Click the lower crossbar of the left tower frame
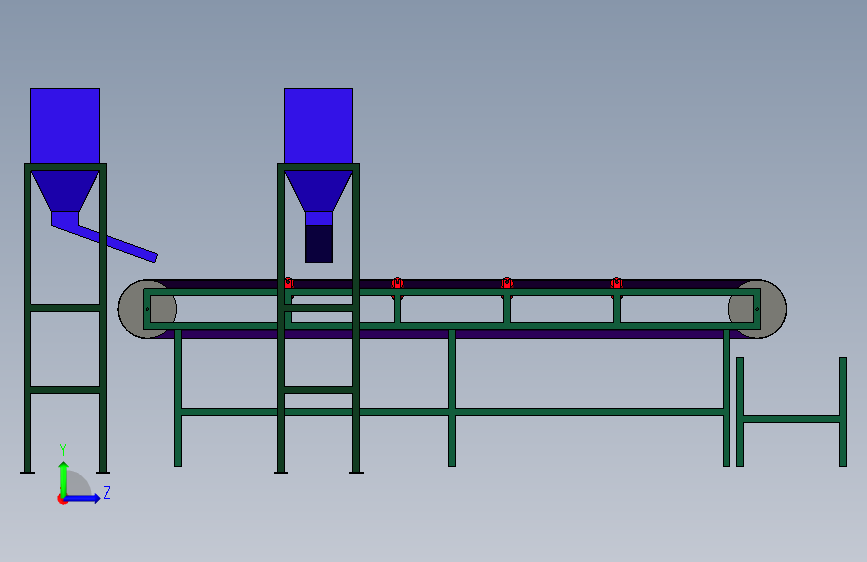The width and height of the screenshot is (867, 562). point(65,390)
